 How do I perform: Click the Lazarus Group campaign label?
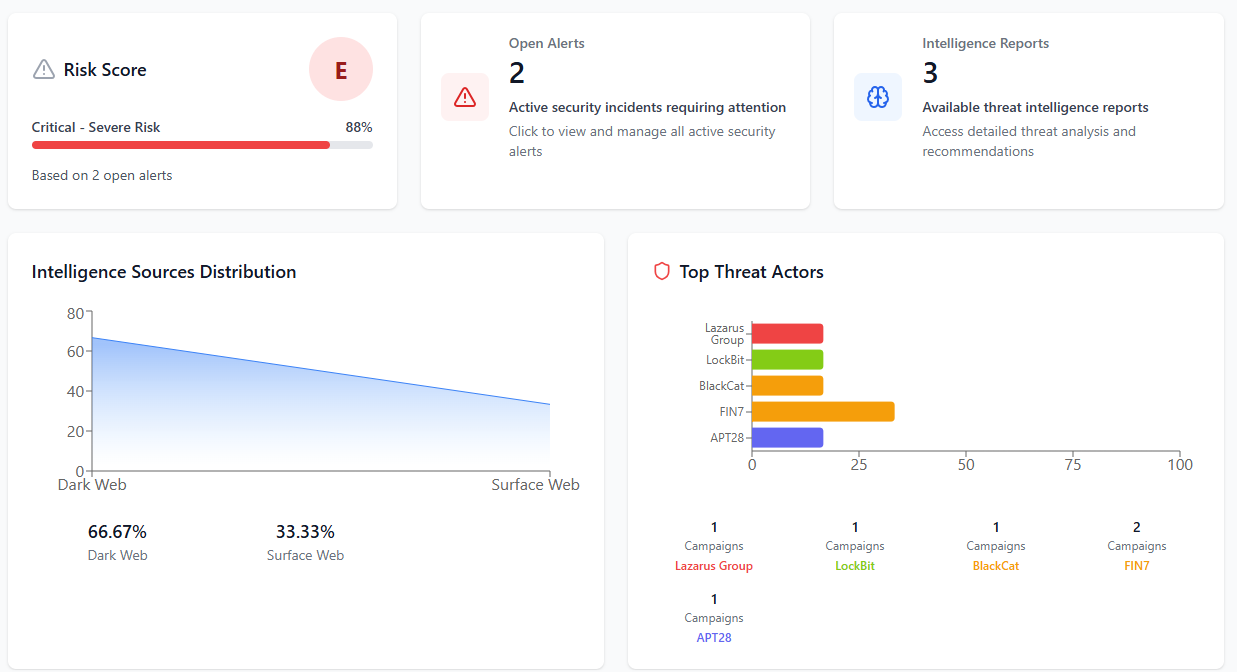tap(713, 566)
